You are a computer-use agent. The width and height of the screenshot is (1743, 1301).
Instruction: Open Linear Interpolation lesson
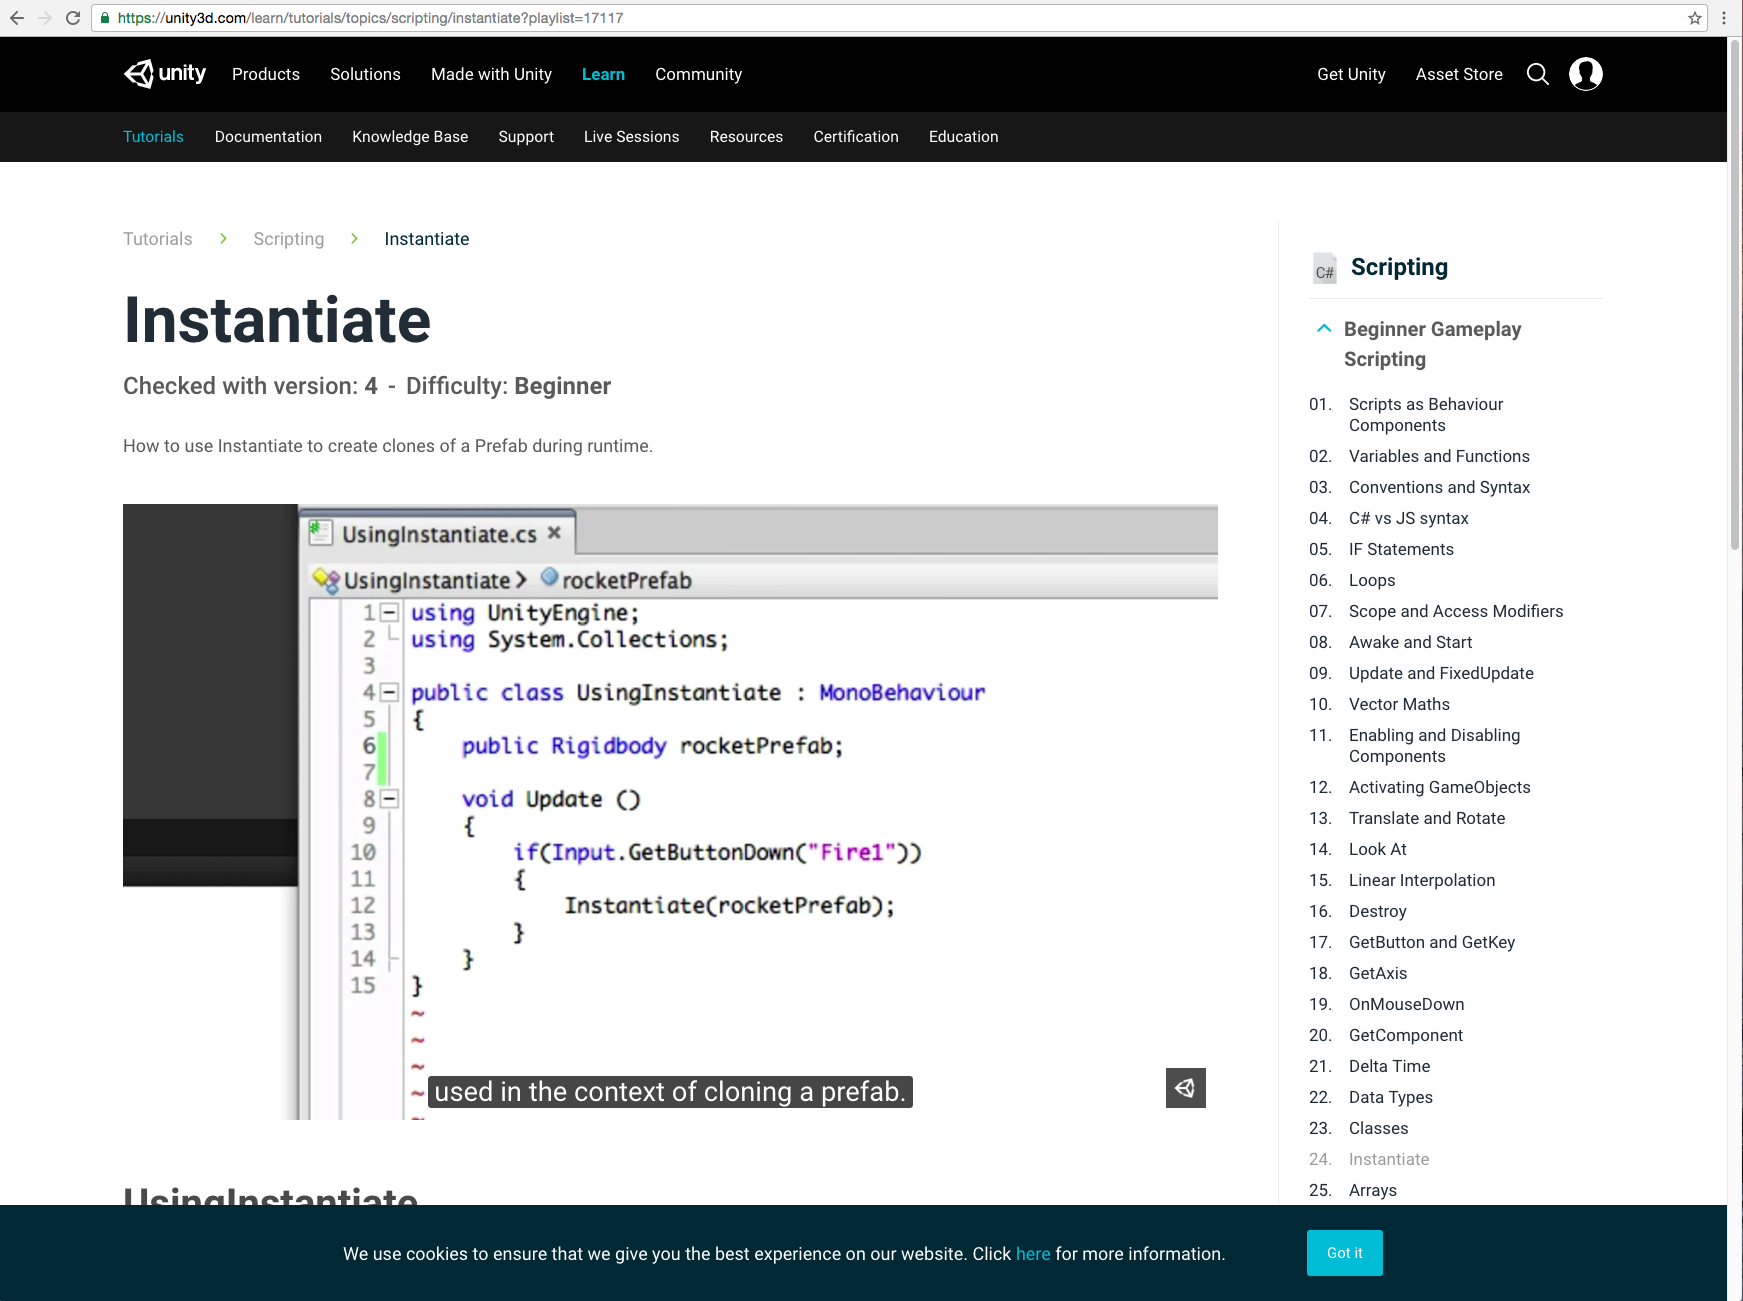[x=1422, y=880]
